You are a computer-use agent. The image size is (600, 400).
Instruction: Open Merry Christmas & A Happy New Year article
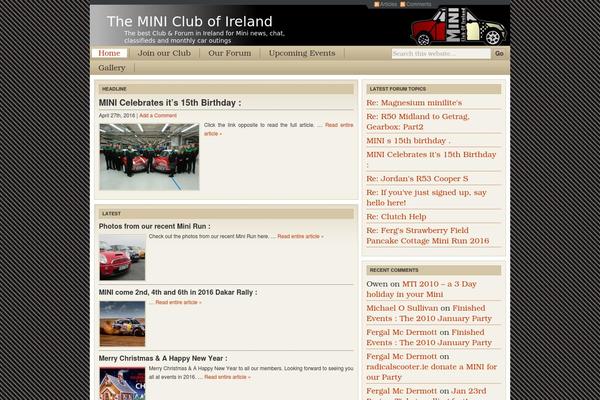pos(163,359)
